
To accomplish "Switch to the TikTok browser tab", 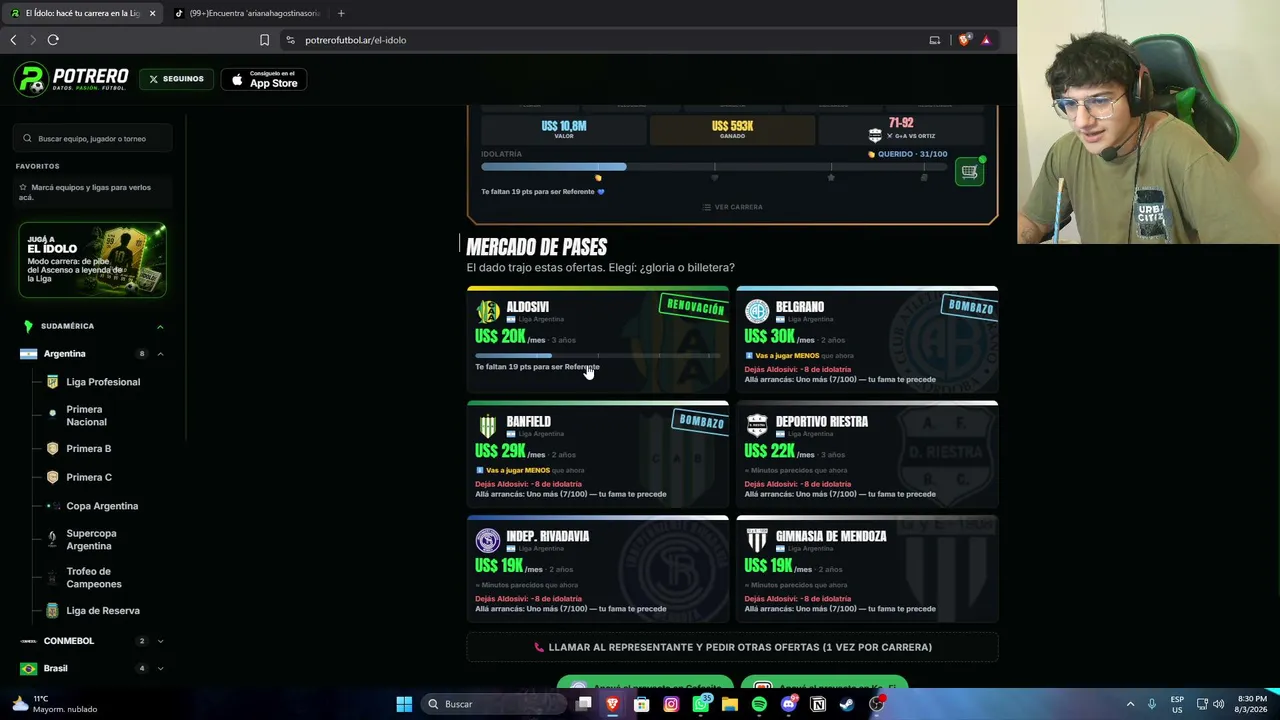I will click(248, 13).
